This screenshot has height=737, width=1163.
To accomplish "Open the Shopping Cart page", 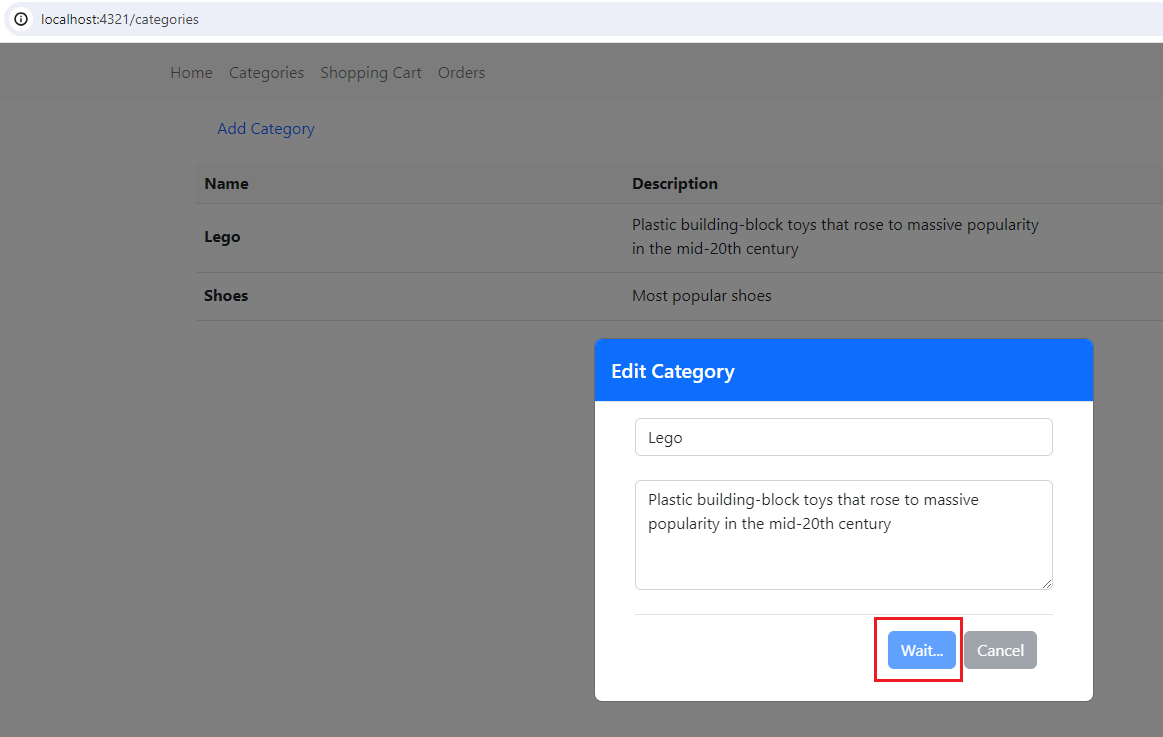I will (371, 73).
